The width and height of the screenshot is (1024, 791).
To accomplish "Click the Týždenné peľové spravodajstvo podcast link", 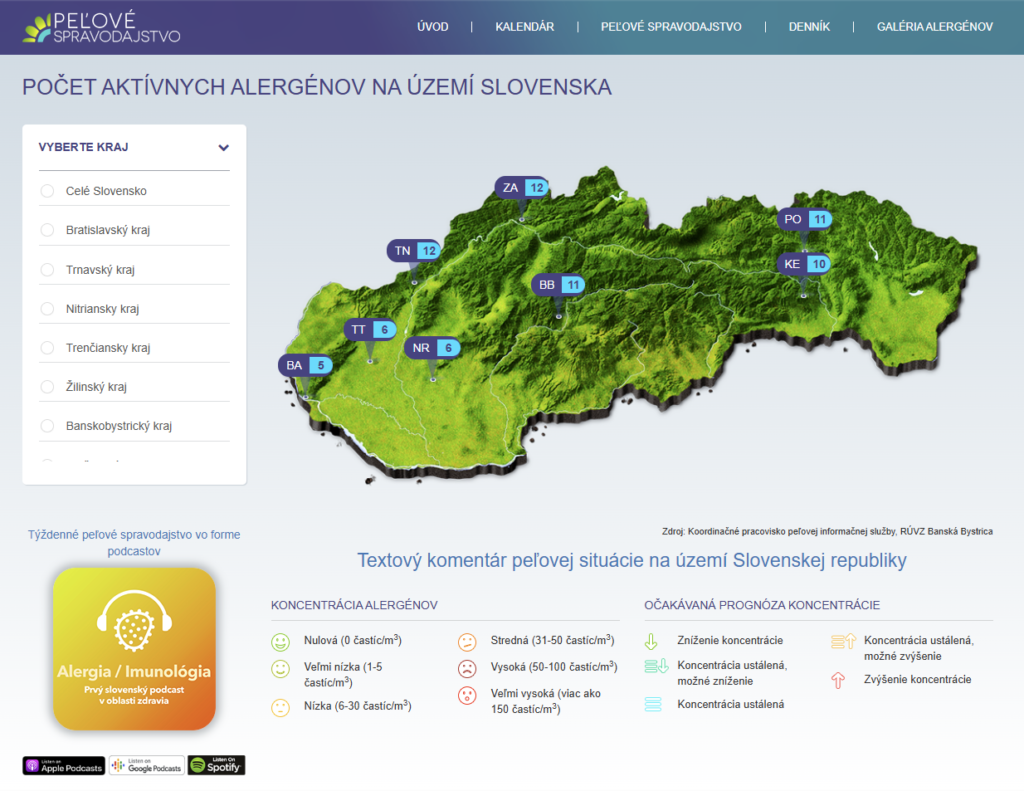I will coord(134,542).
